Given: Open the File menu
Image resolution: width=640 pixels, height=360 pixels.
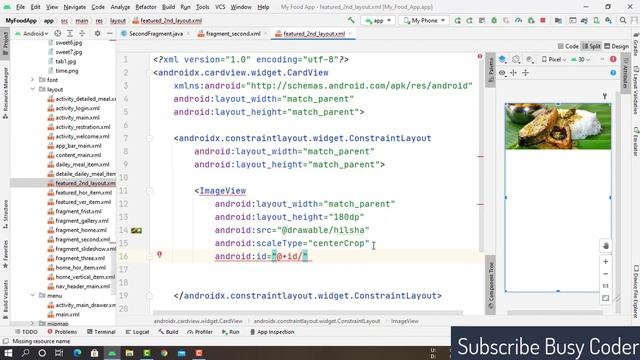Looking at the screenshot, I should tap(20, 7).
